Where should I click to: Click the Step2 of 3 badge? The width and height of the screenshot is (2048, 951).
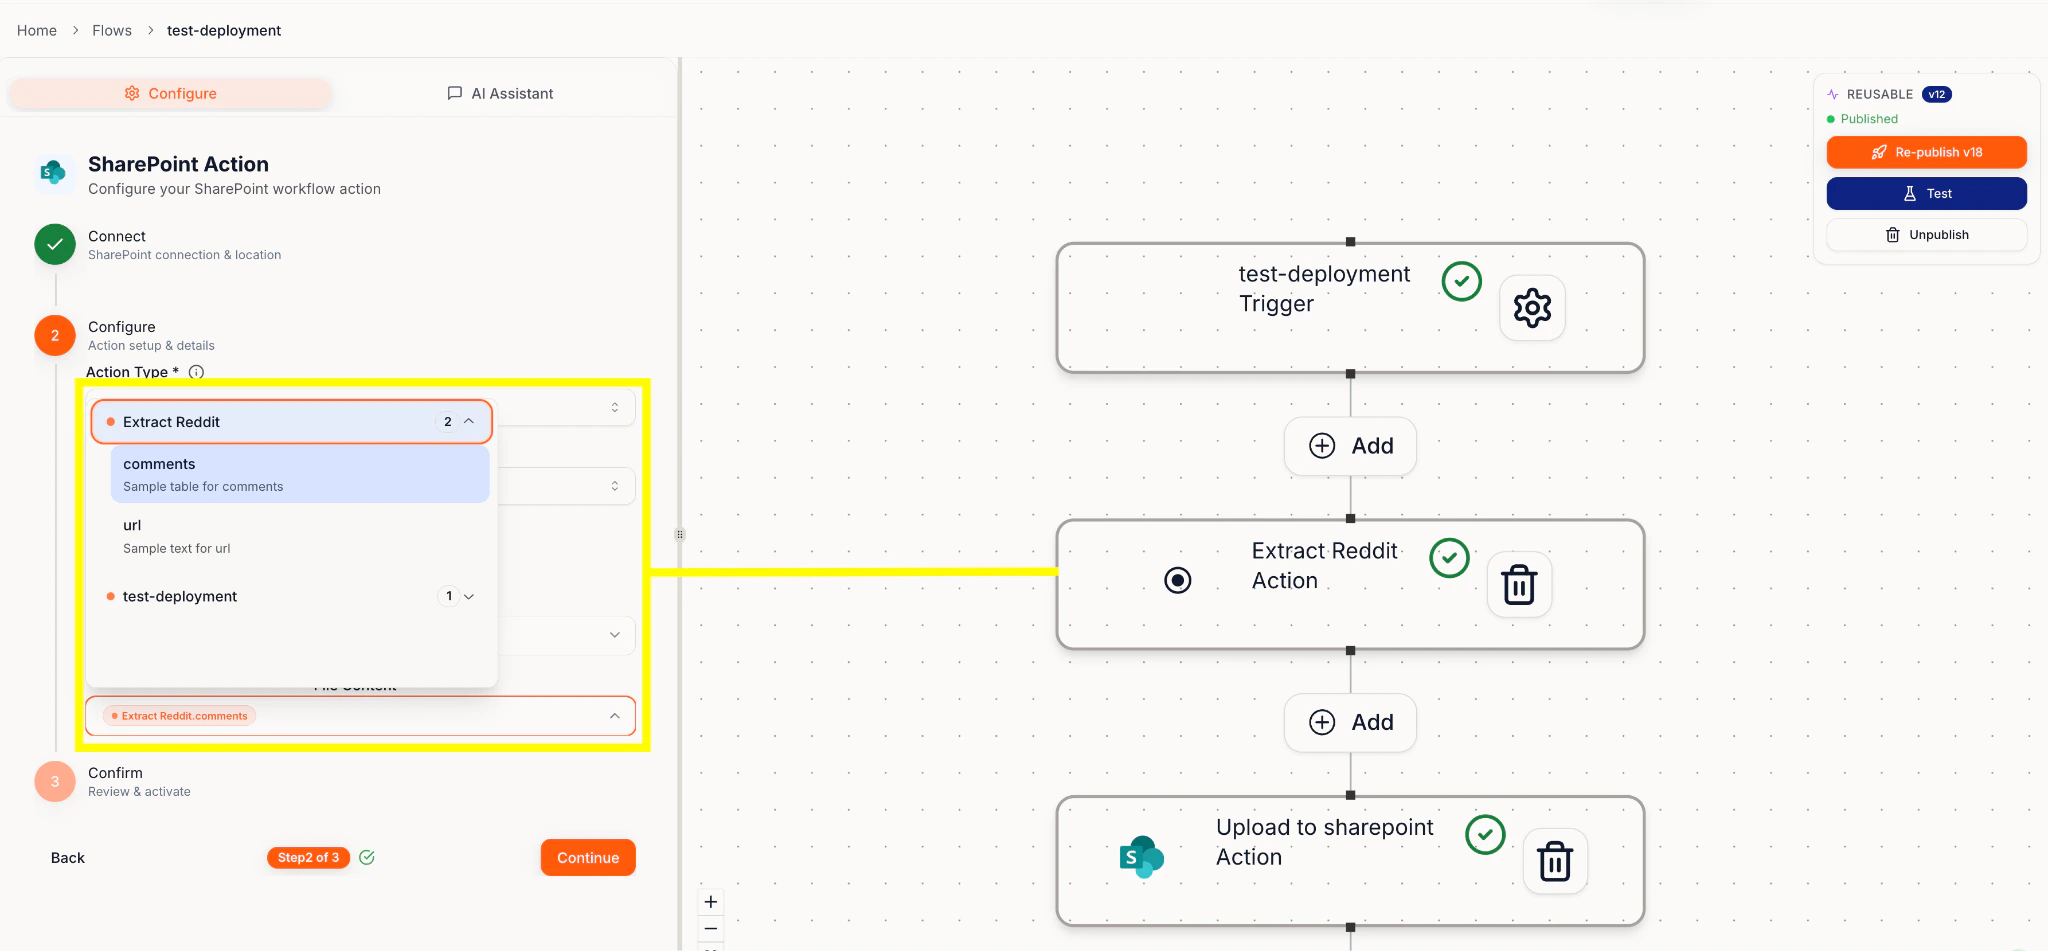(308, 858)
